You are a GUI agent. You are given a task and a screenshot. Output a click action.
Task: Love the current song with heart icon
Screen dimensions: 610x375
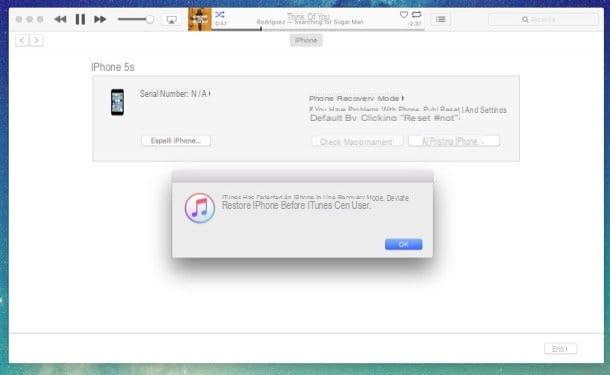[x=404, y=14]
